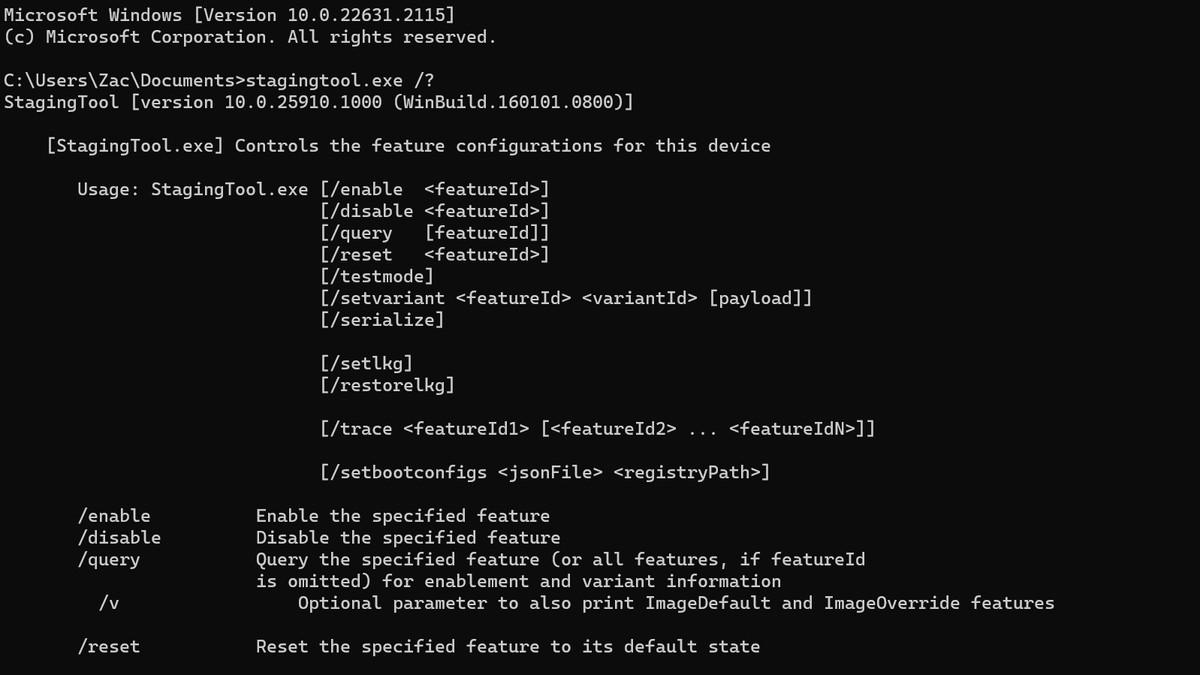This screenshot has width=1200, height=675.
Task: Click 'Enable the specified feature' description
Action: click(403, 516)
